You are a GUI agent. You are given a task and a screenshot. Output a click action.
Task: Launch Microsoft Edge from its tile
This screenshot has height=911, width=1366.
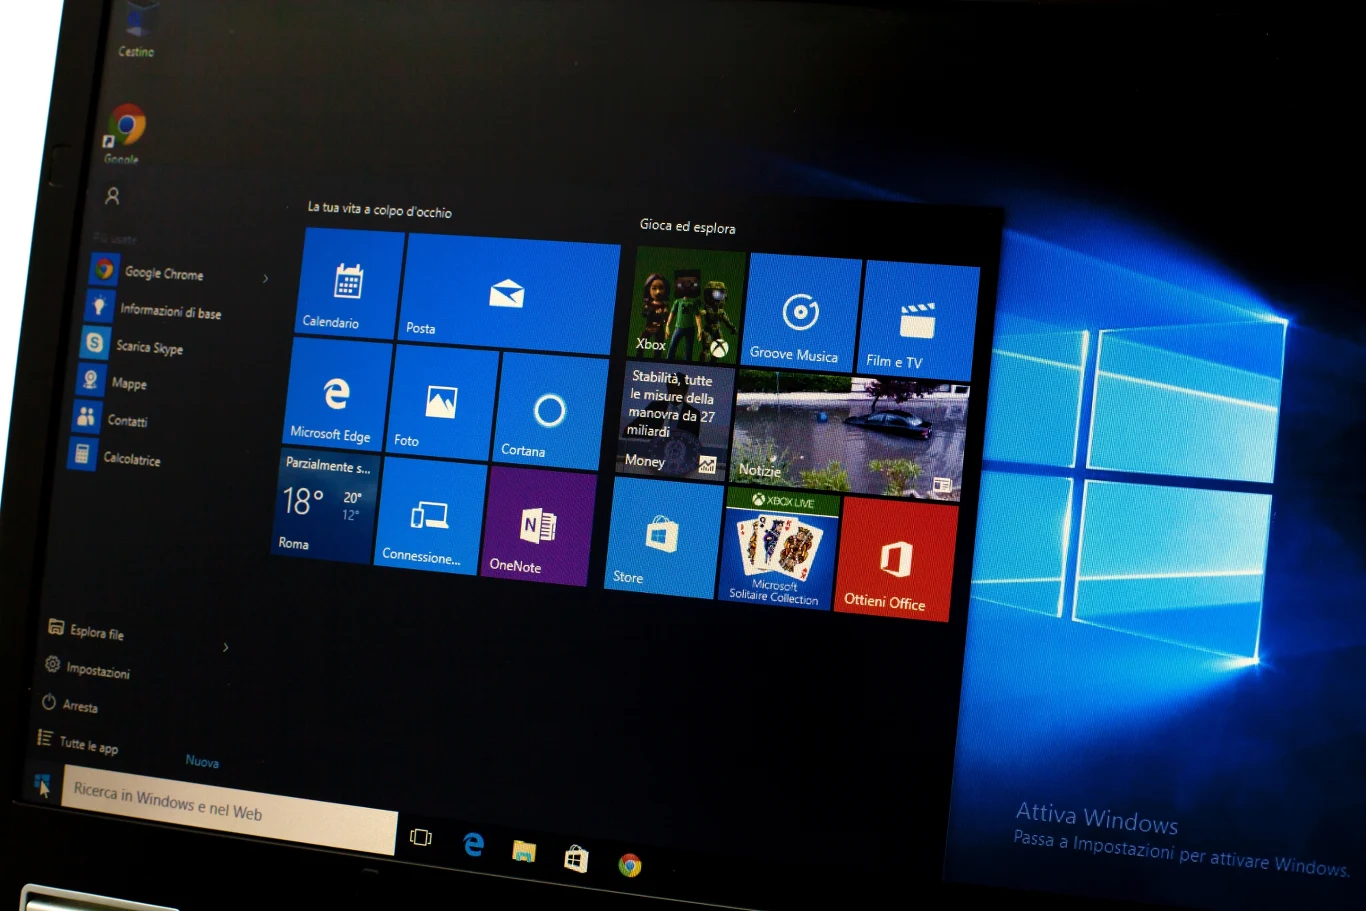(333, 400)
